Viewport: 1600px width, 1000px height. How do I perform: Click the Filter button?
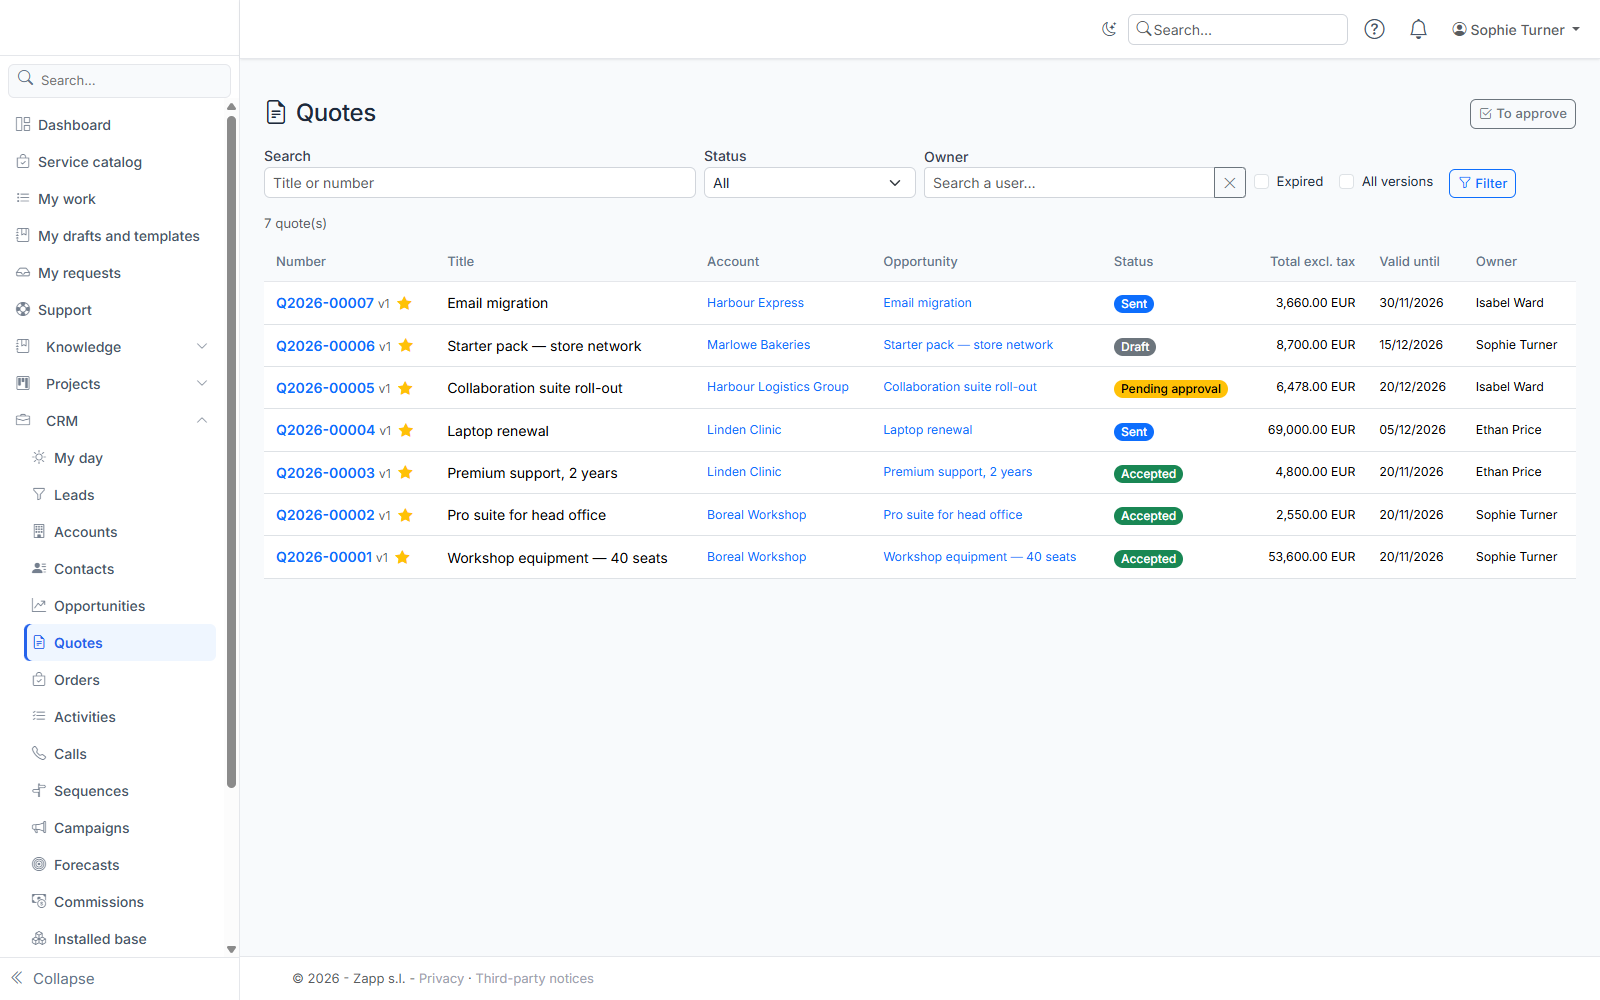point(1482,183)
